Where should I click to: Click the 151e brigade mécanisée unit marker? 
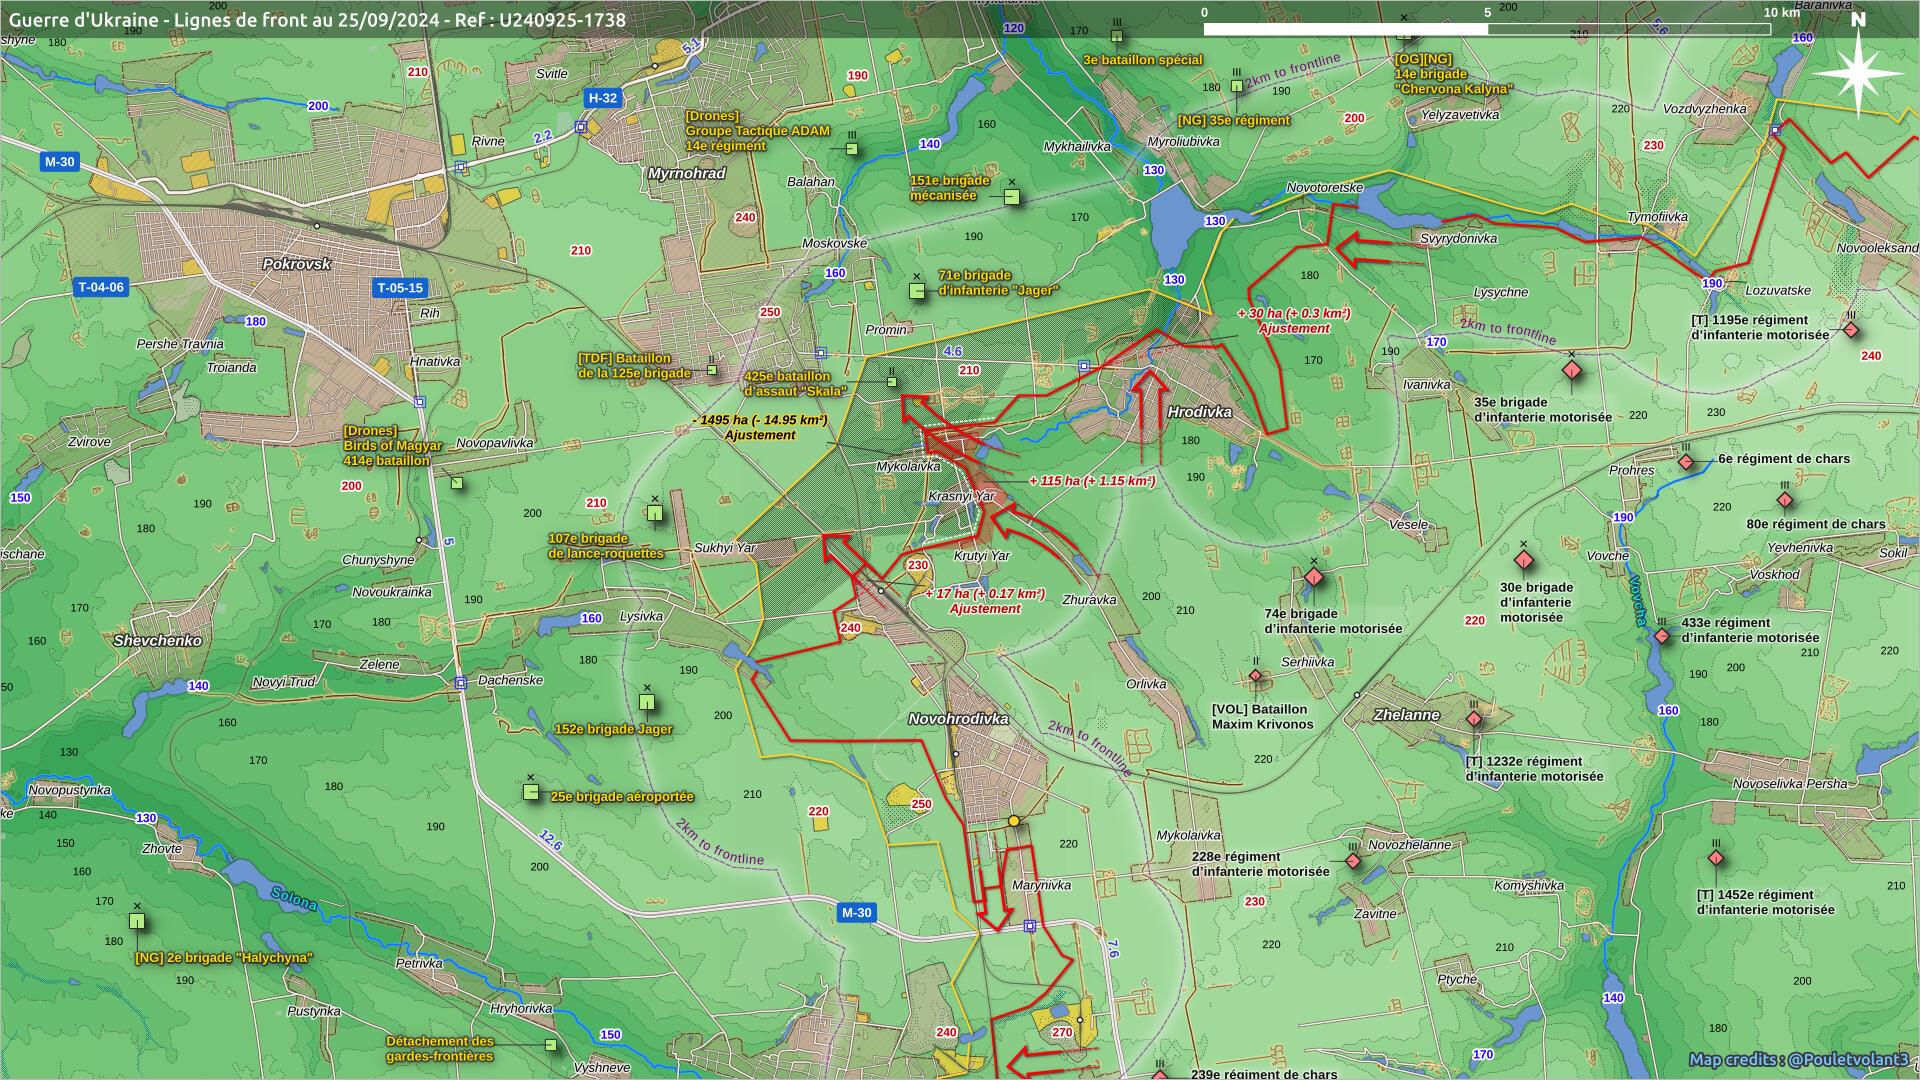pos(1011,197)
